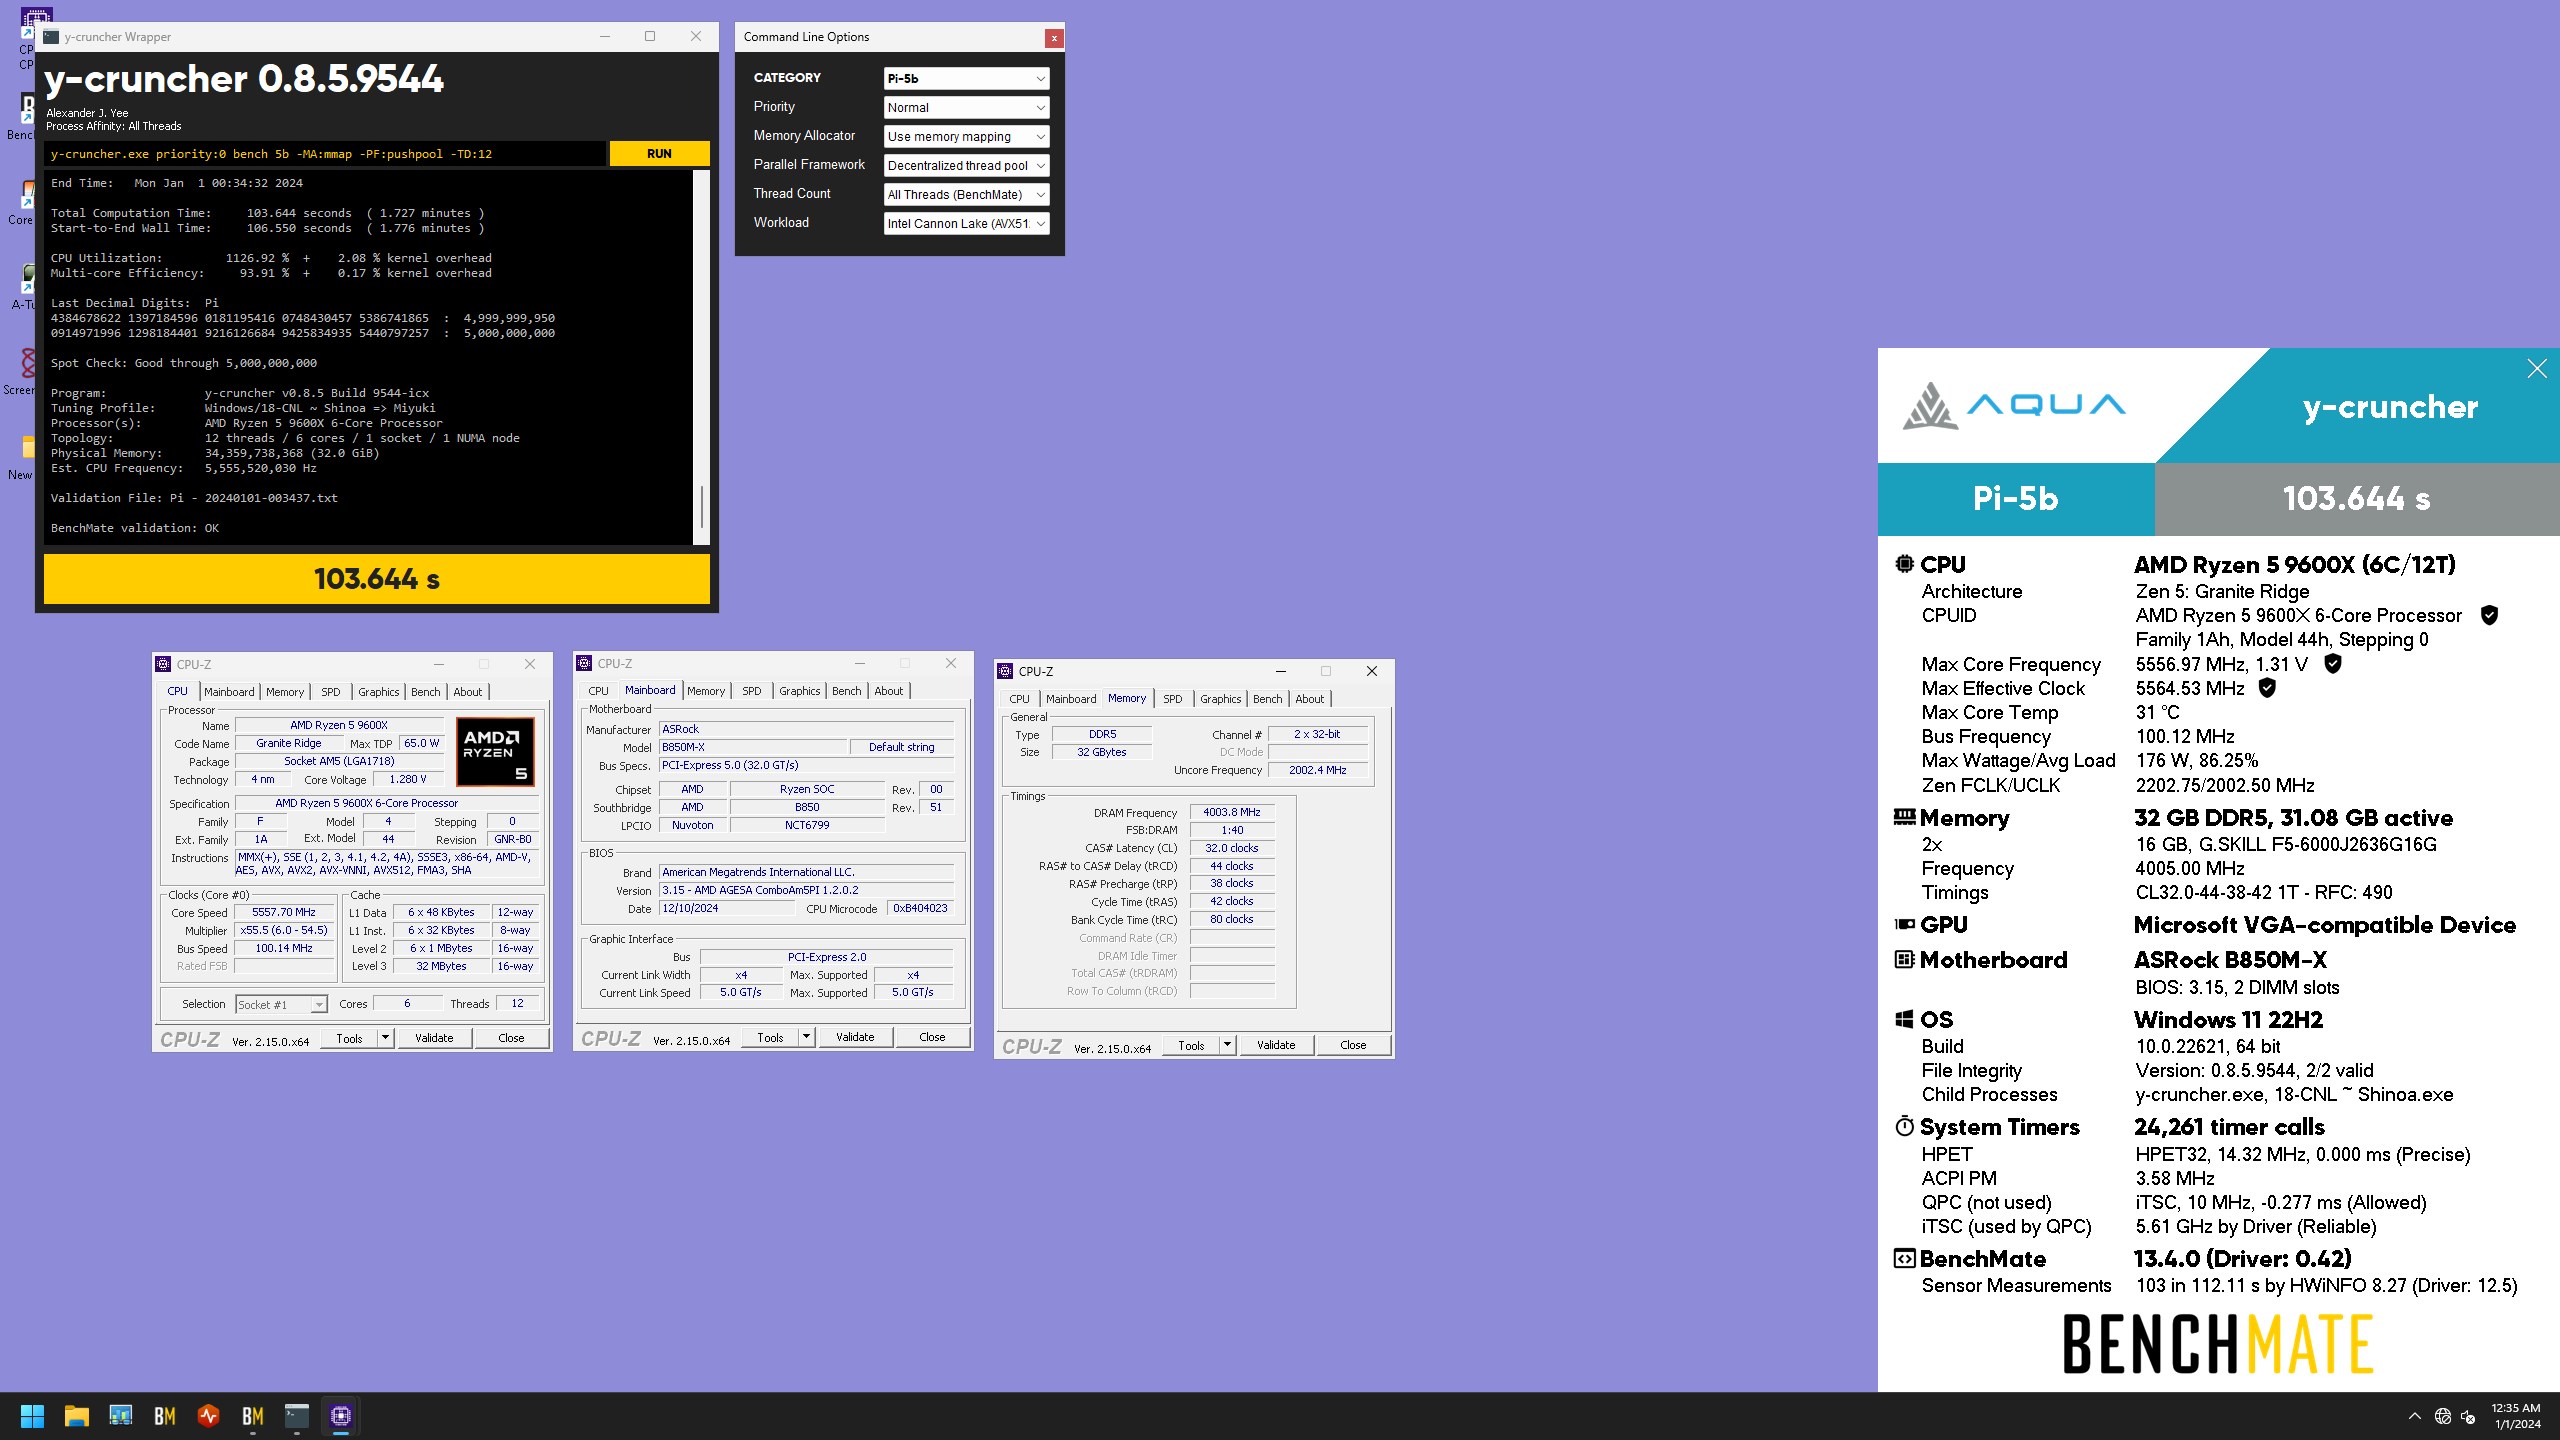
Task: Click the verification shield next to CPUID processor name
Action: [x=2489, y=615]
